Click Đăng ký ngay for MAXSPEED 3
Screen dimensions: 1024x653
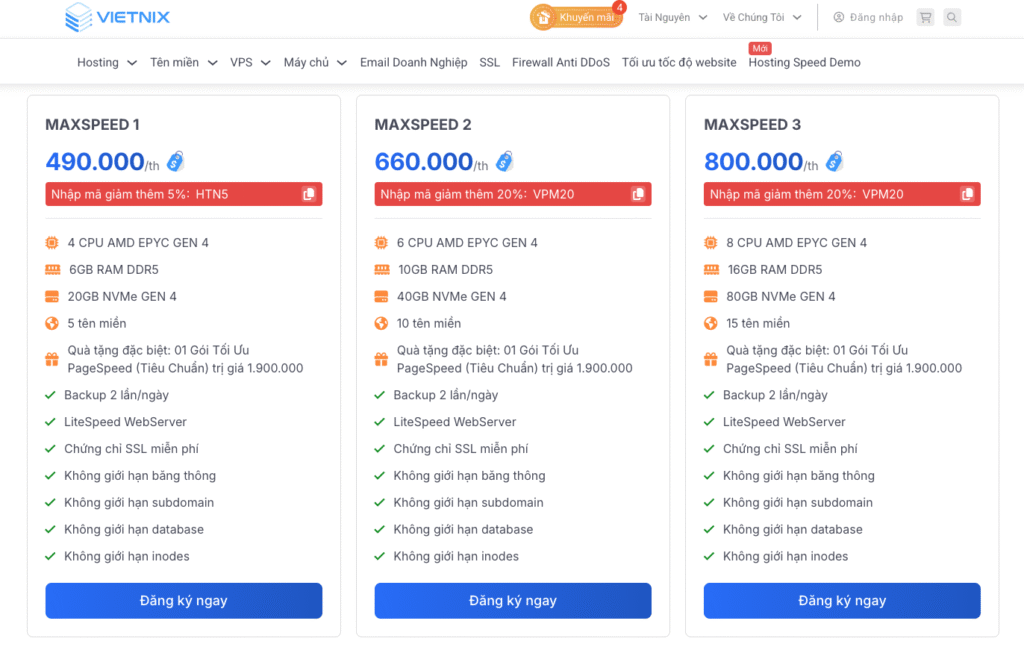click(842, 601)
